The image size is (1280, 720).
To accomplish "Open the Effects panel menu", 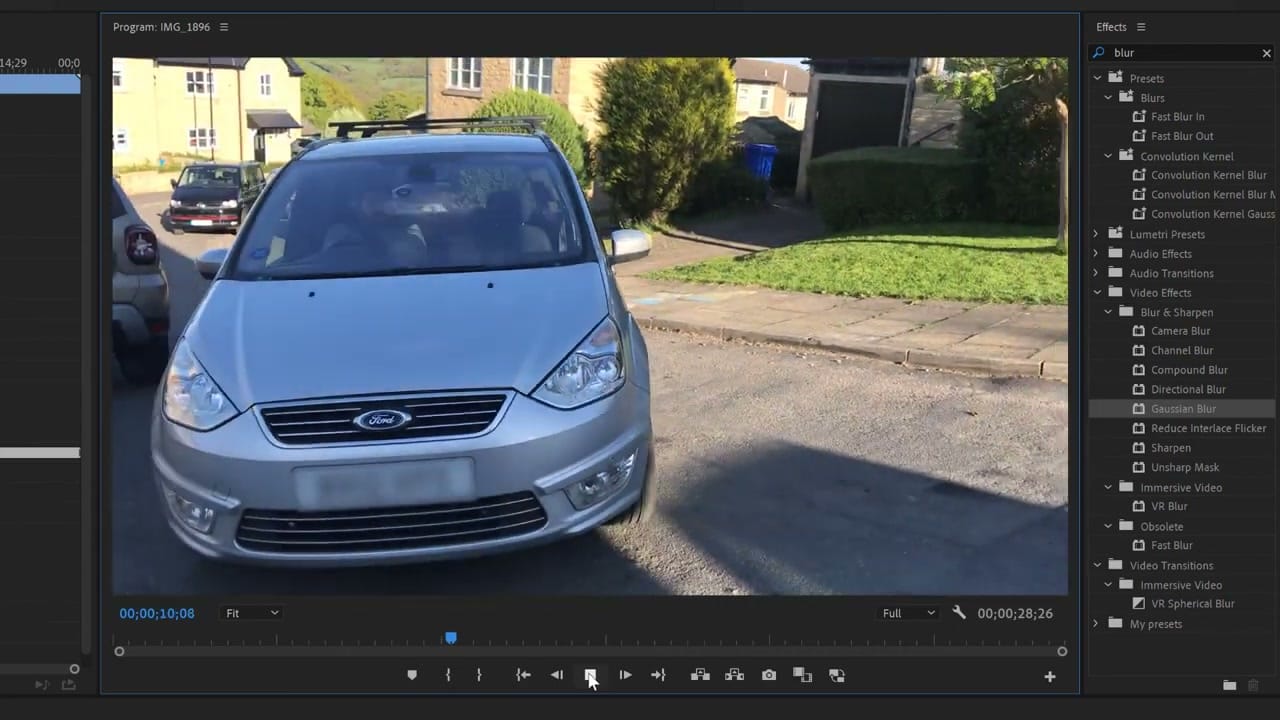I will click(1140, 27).
